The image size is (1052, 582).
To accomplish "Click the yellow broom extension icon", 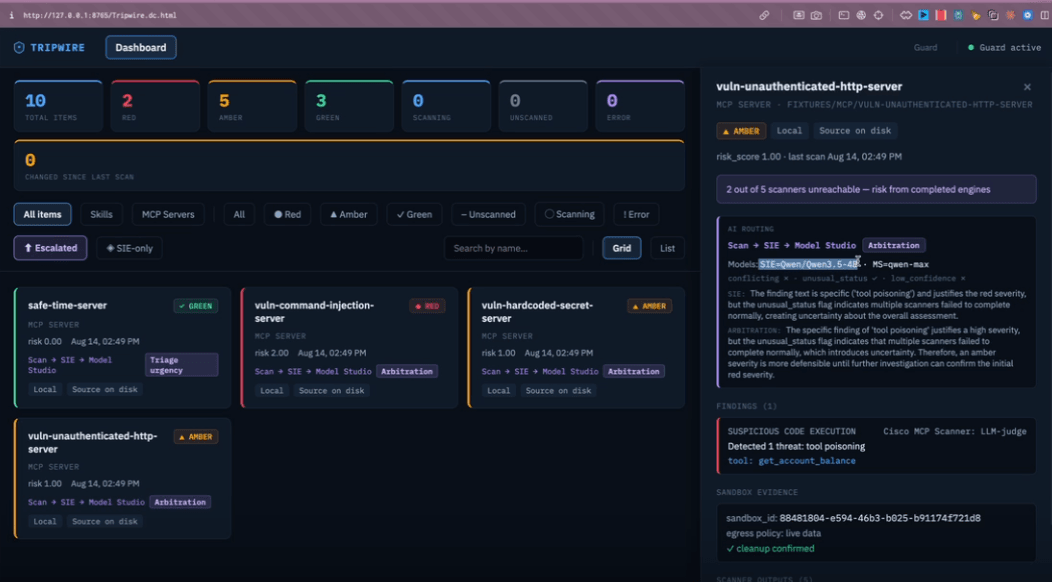I will click(976, 15).
